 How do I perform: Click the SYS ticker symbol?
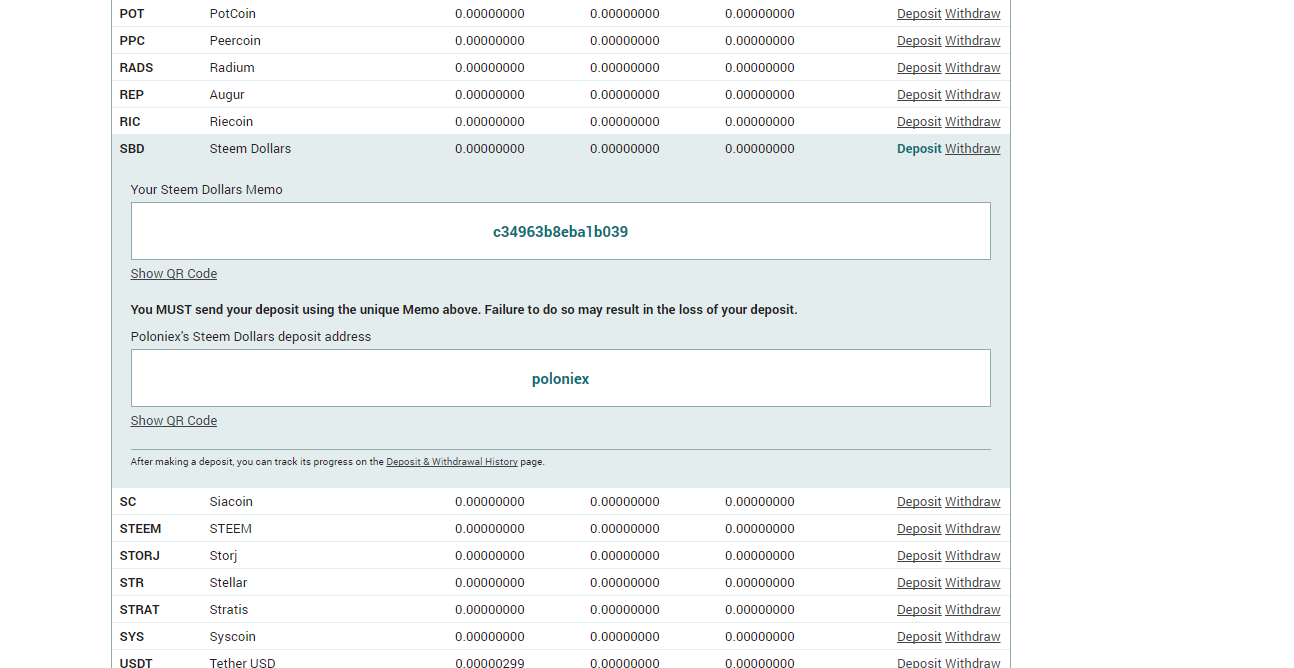131,637
